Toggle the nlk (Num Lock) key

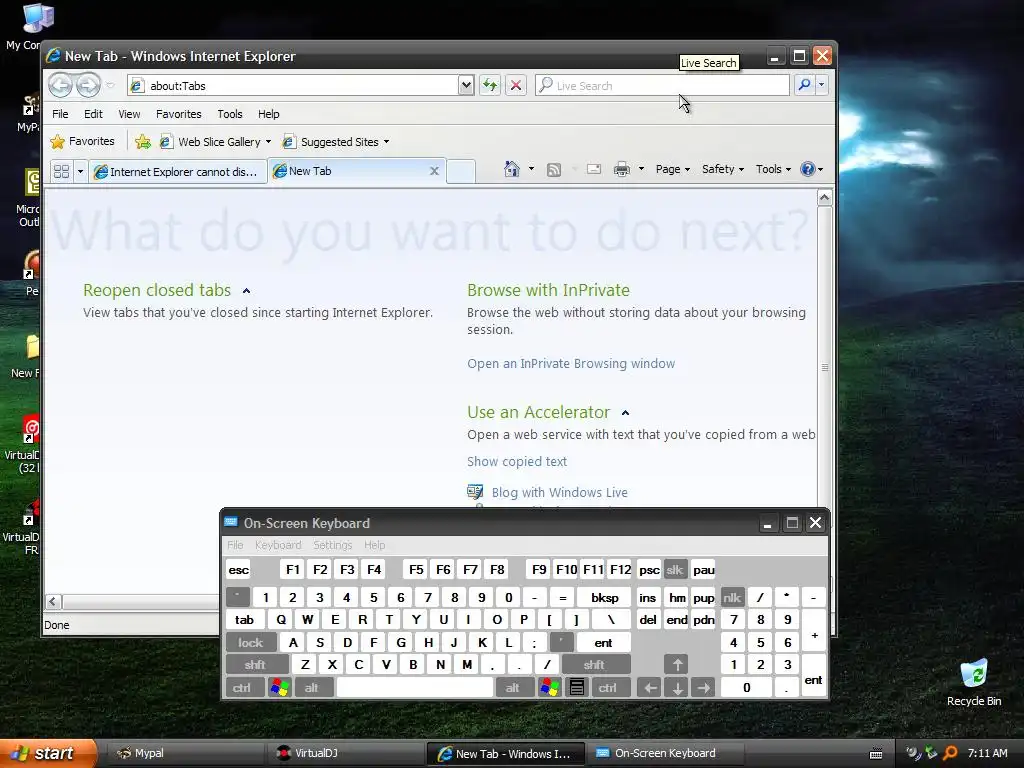(731, 598)
